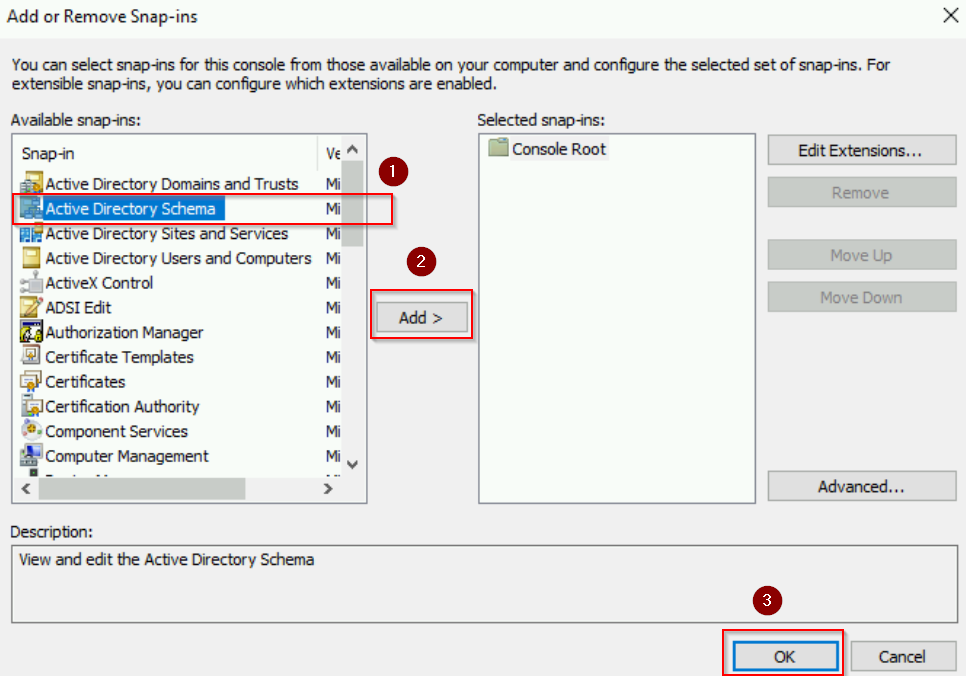Confirm with the OK button
The width and height of the screenshot is (966, 676).
coord(785,656)
